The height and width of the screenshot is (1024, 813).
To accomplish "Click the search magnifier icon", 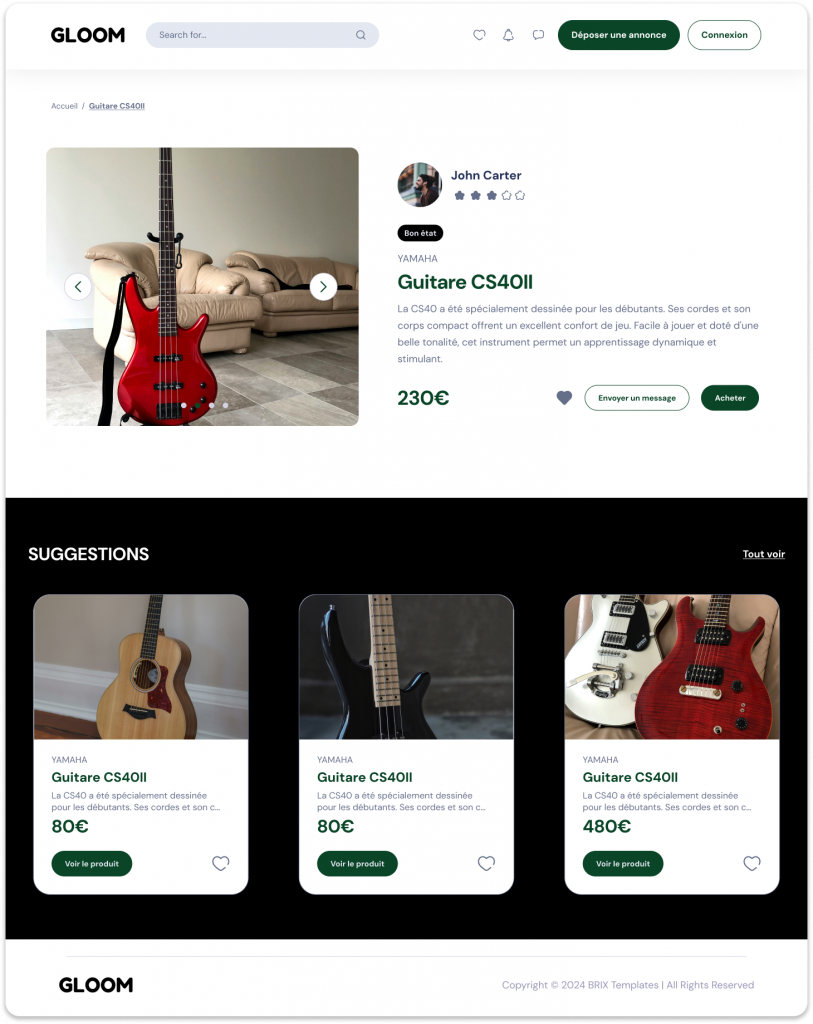I will click(360, 35).
